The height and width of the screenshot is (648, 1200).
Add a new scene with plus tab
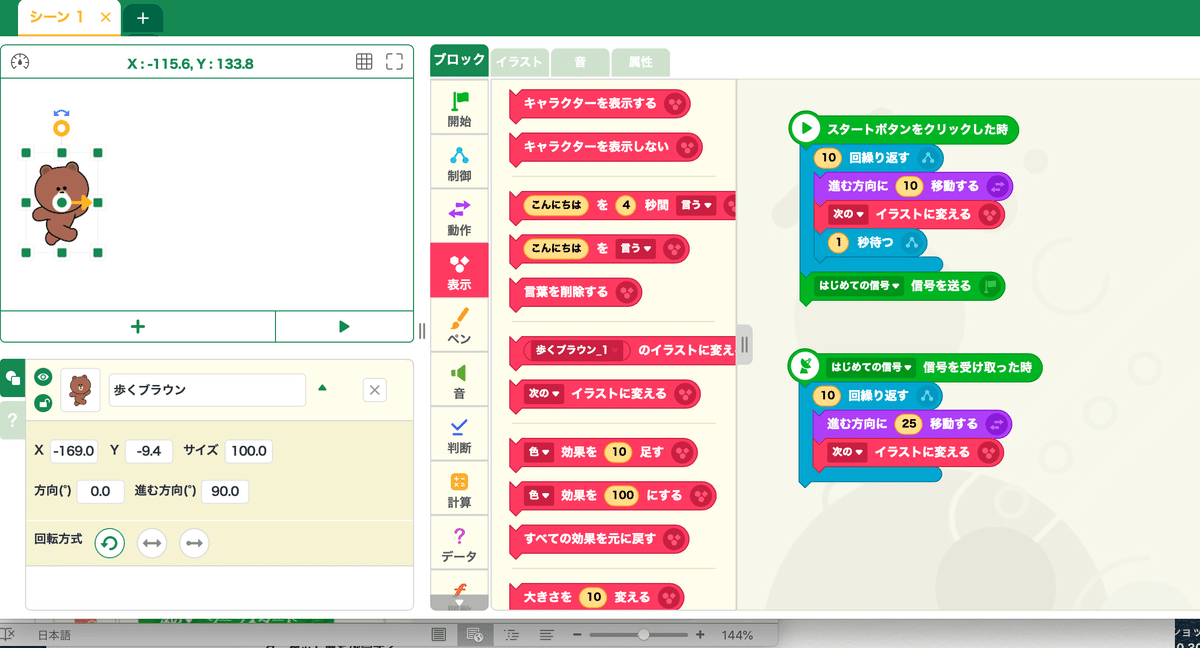143,18
